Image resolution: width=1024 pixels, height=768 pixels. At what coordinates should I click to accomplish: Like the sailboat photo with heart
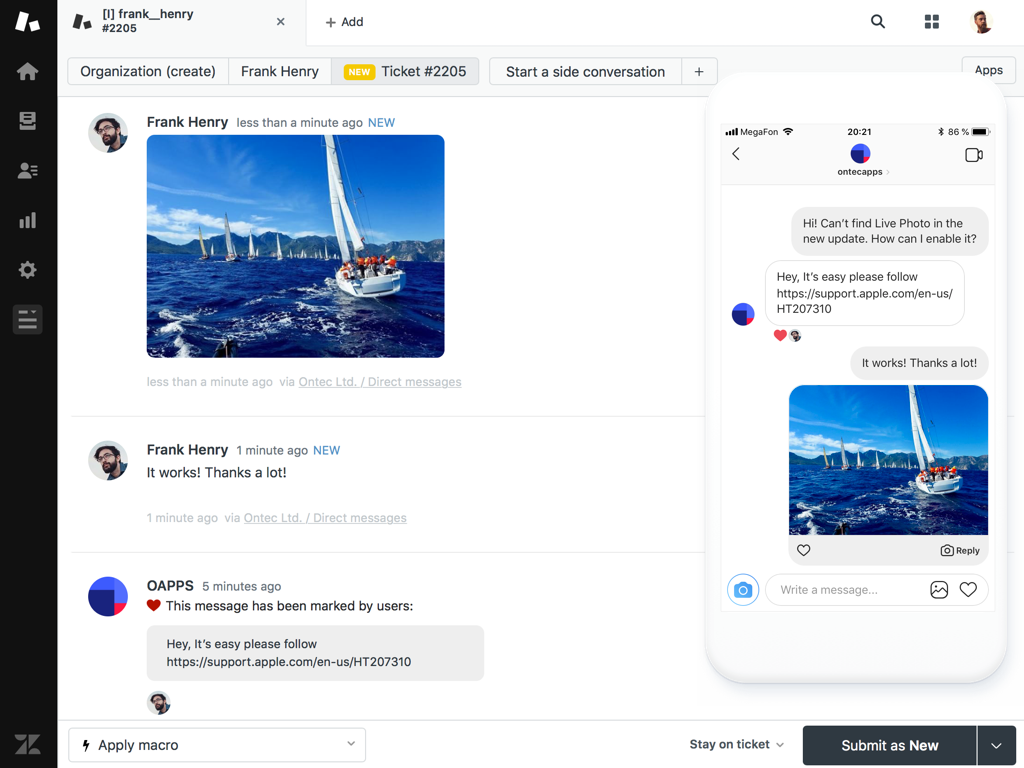[804, 550]
